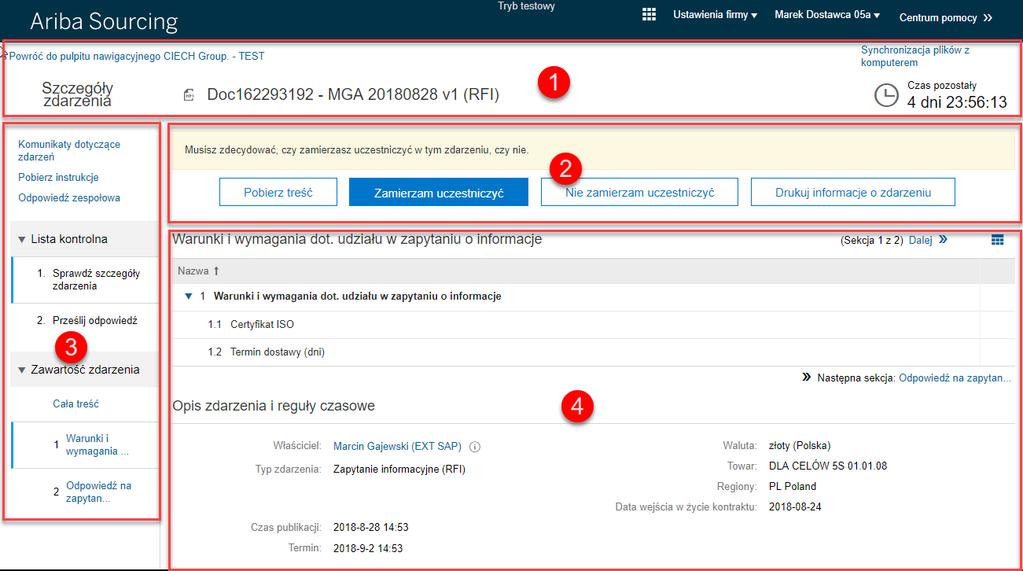Open Cała treść in event content
1023x571 pixels.
pos(76,404)
